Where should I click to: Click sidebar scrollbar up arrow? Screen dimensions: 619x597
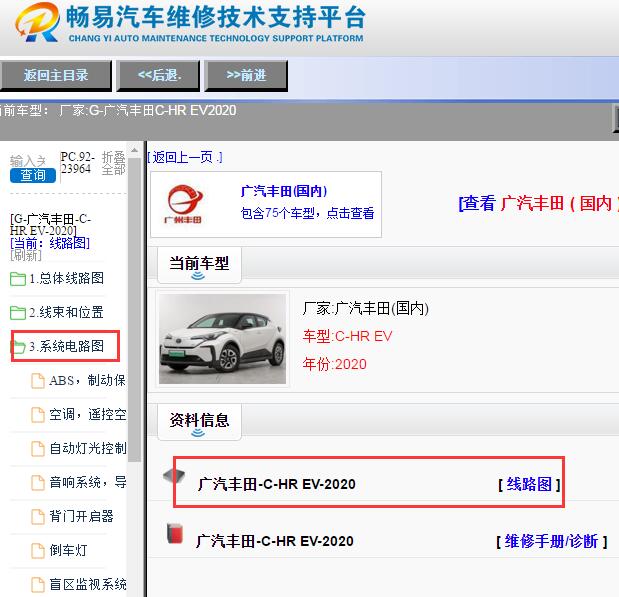pyautogui.click(x=134, y=150)
